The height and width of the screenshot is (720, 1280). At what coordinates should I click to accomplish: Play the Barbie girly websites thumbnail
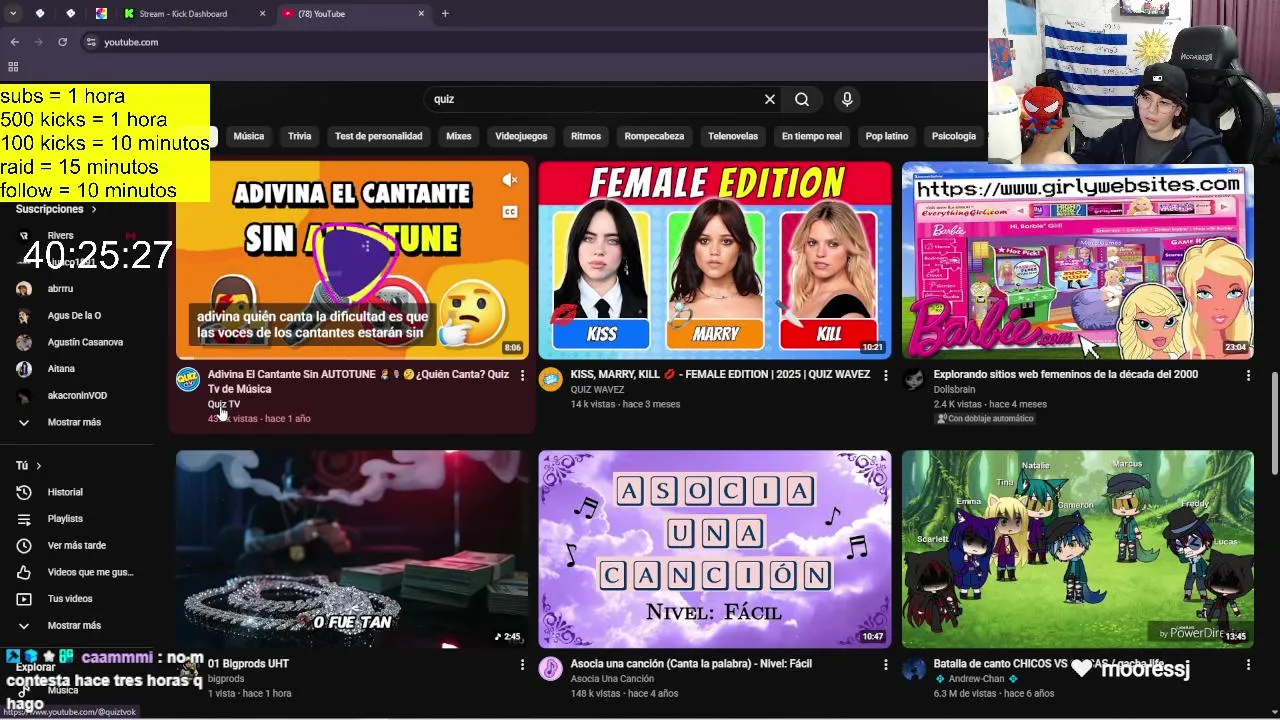[x=1078, y=260]
